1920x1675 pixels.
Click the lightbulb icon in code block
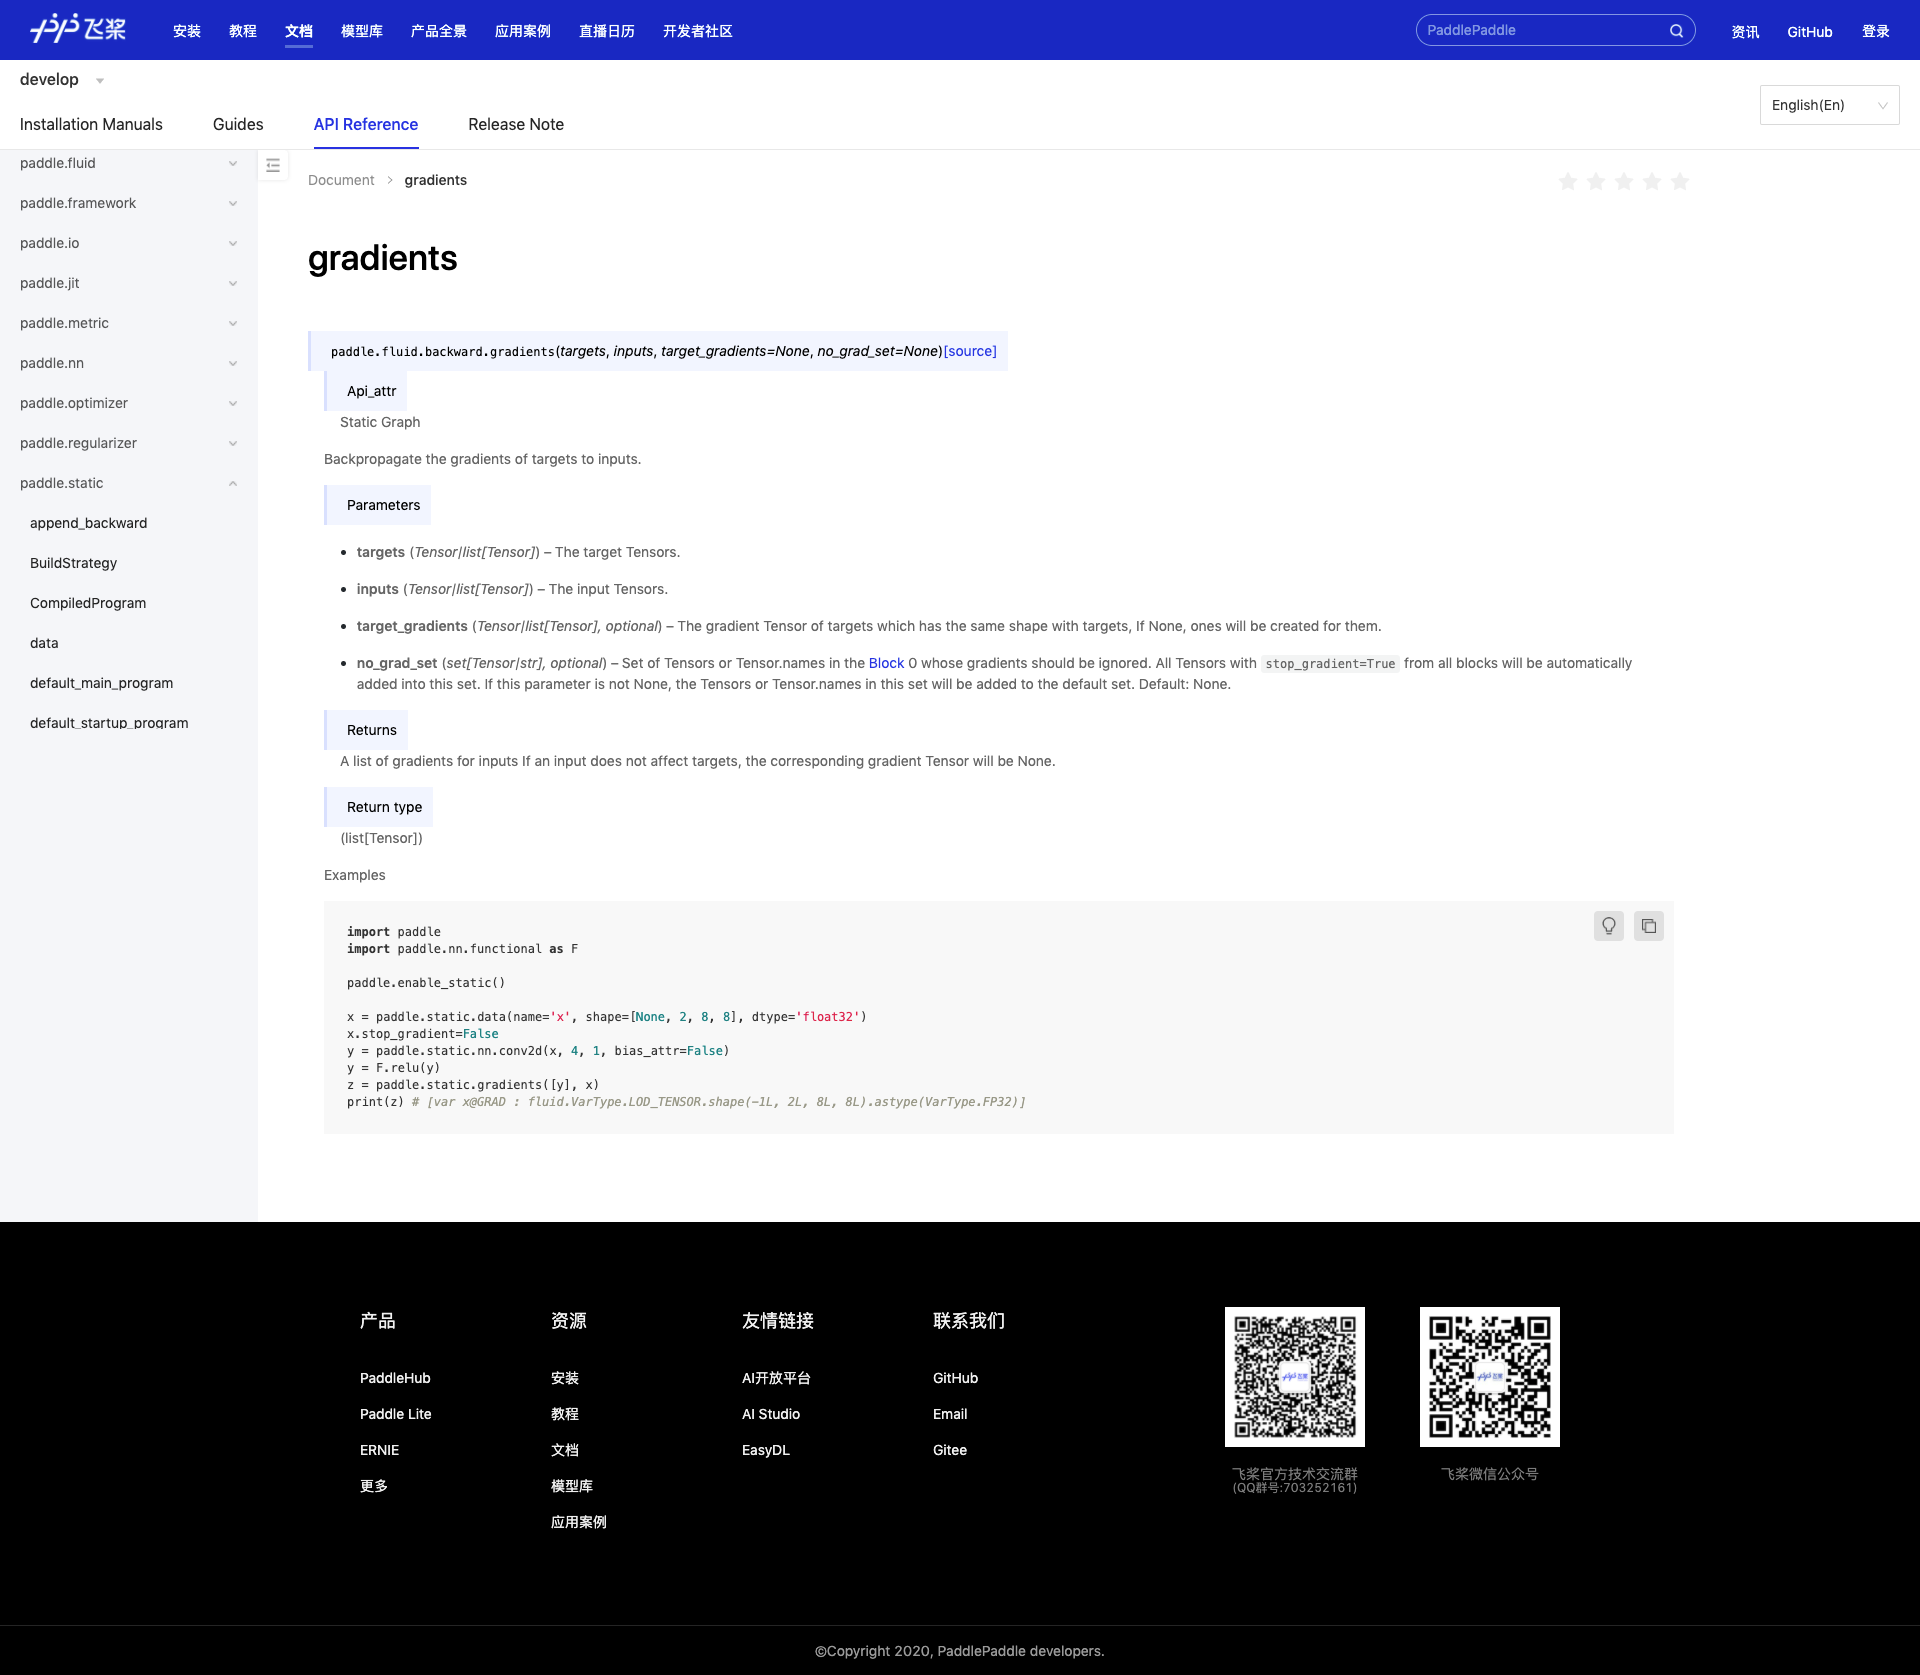[x=1608, y=926]
